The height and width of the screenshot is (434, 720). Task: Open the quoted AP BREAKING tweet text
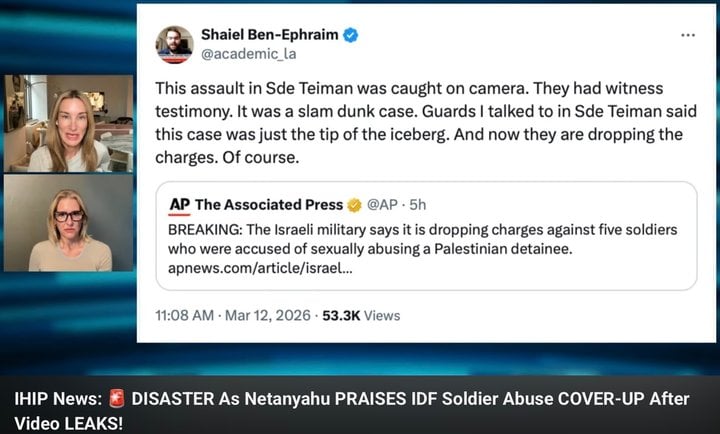[422, 239]
